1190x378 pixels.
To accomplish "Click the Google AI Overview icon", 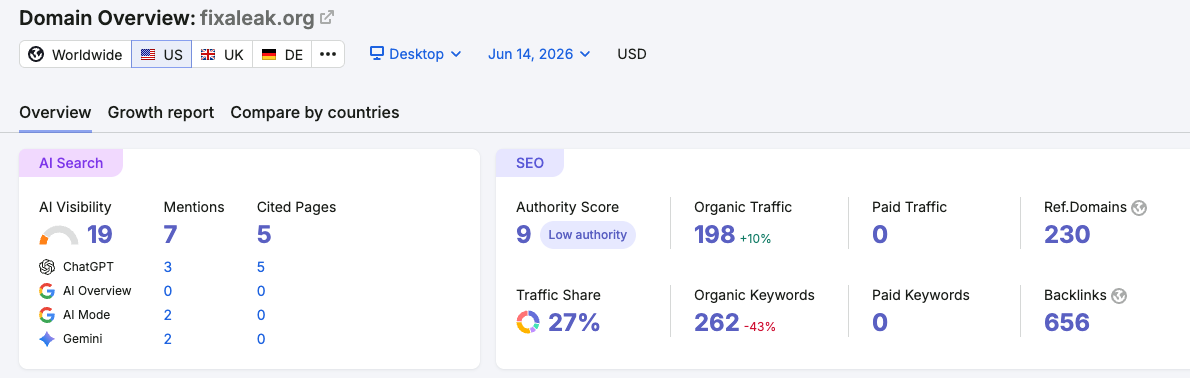I will [x=47, y=291].
